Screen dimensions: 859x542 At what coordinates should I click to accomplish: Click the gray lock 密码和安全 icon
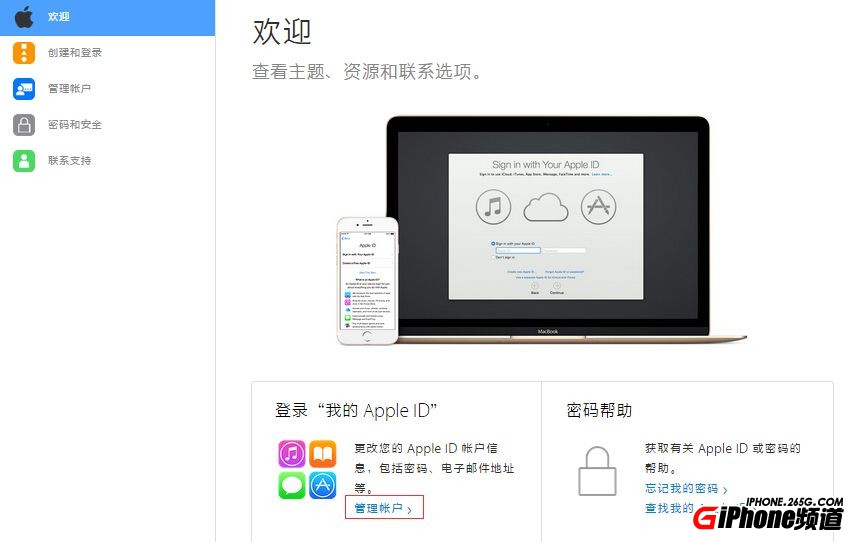(x=24, y=125)
